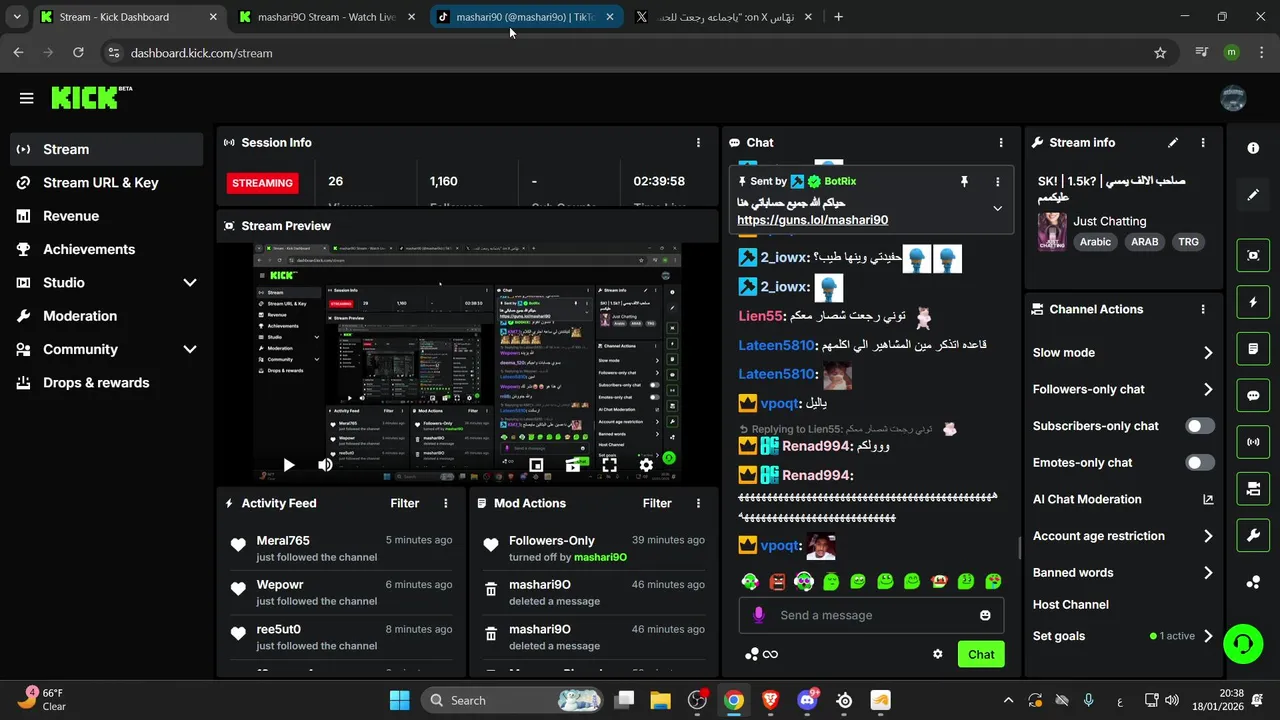
Task: Open Account age restriction arrow
Action: click(x=1208, y=536)
